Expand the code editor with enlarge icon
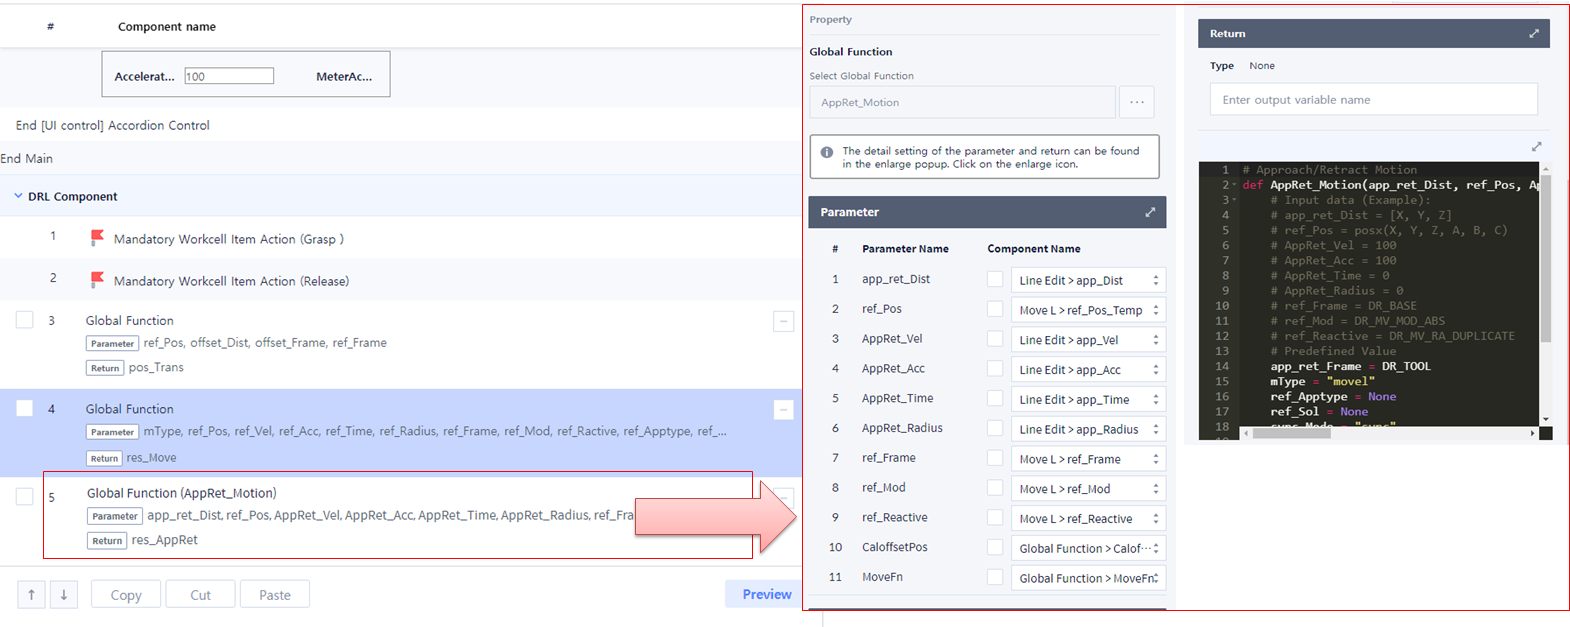Viewport: 1570px width, 627px height. click(x=1536, y=147)
